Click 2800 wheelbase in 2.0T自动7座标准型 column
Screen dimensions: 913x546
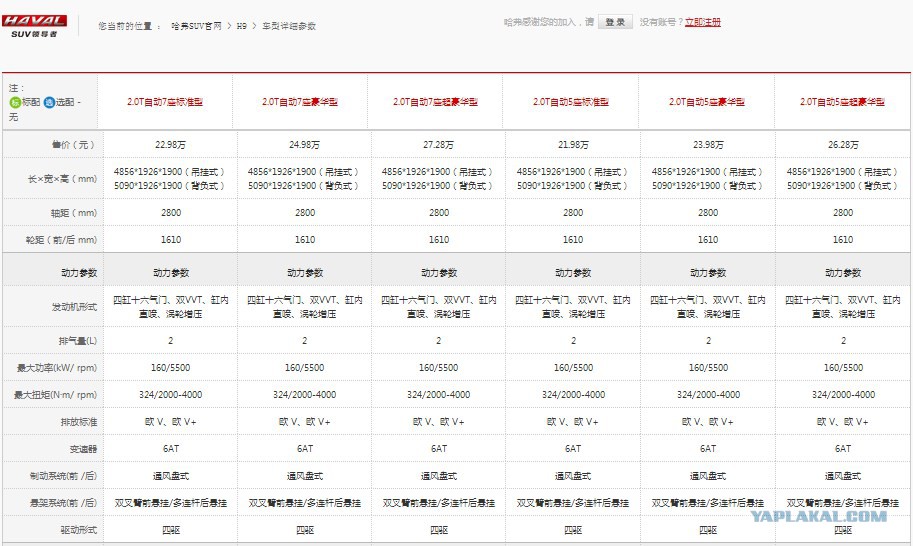pyautogui.click(x=171, y=213)
